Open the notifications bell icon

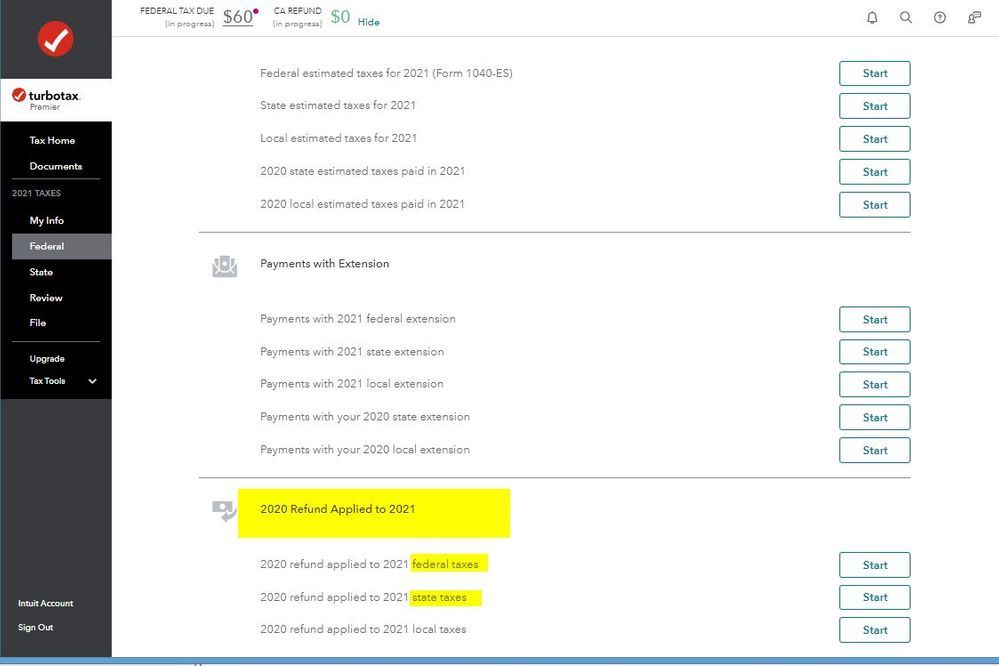pos(872,17)
